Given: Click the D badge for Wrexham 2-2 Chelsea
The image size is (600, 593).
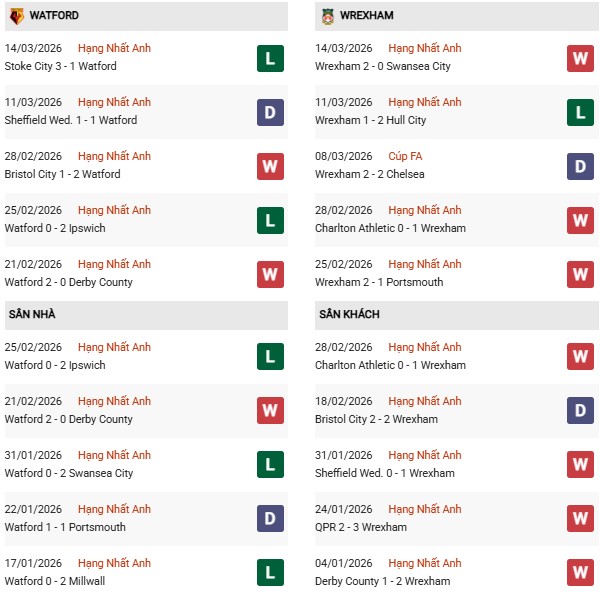Looking at the screenshot, I should (580, 166).
